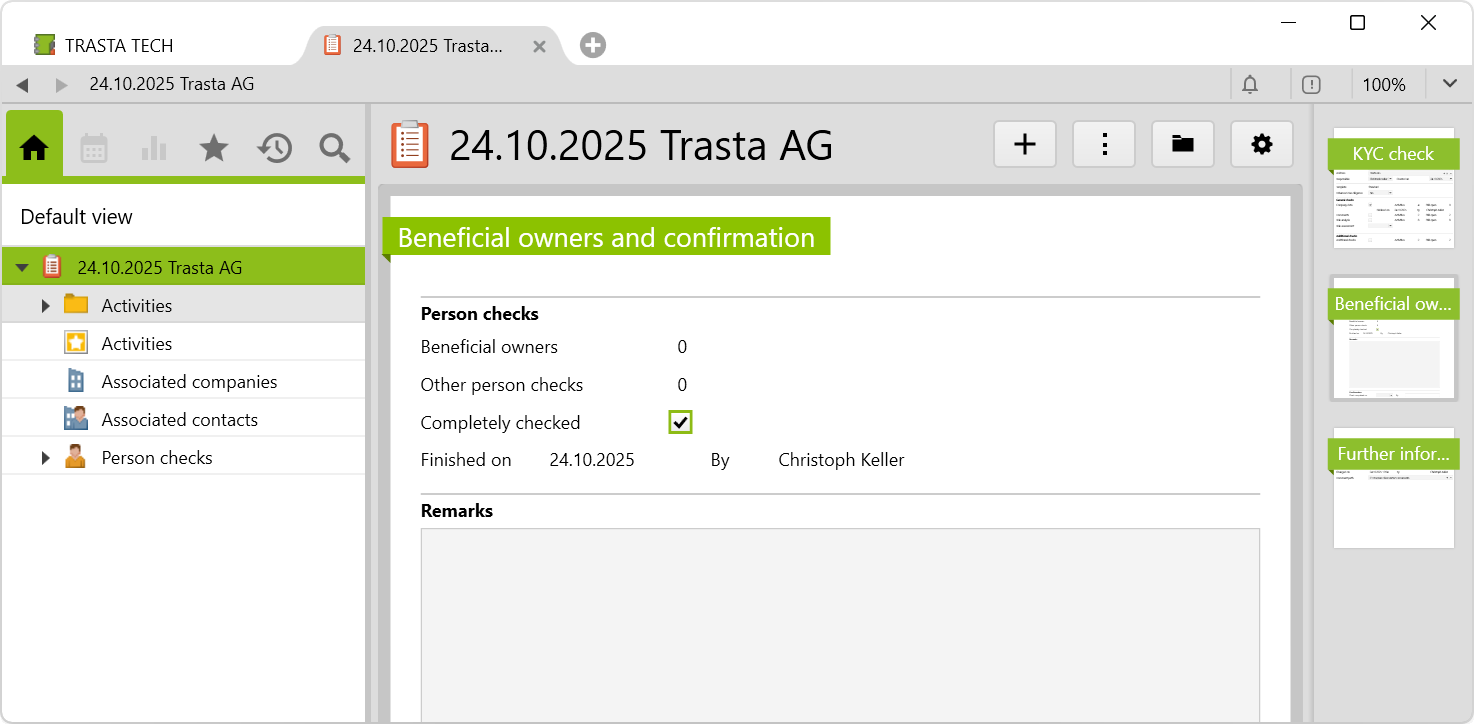Screen dimensions: 1474x724
Task: Click the search magnifier icon in sidebar
Action: [x=334, y=148]
